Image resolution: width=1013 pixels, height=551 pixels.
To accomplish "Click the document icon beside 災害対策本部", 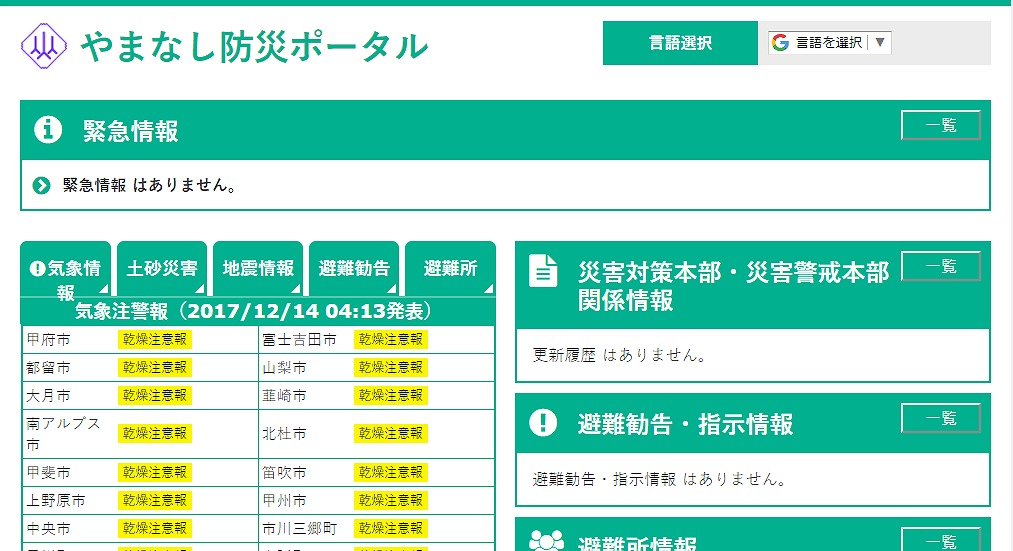I will (x=543, y=271).
